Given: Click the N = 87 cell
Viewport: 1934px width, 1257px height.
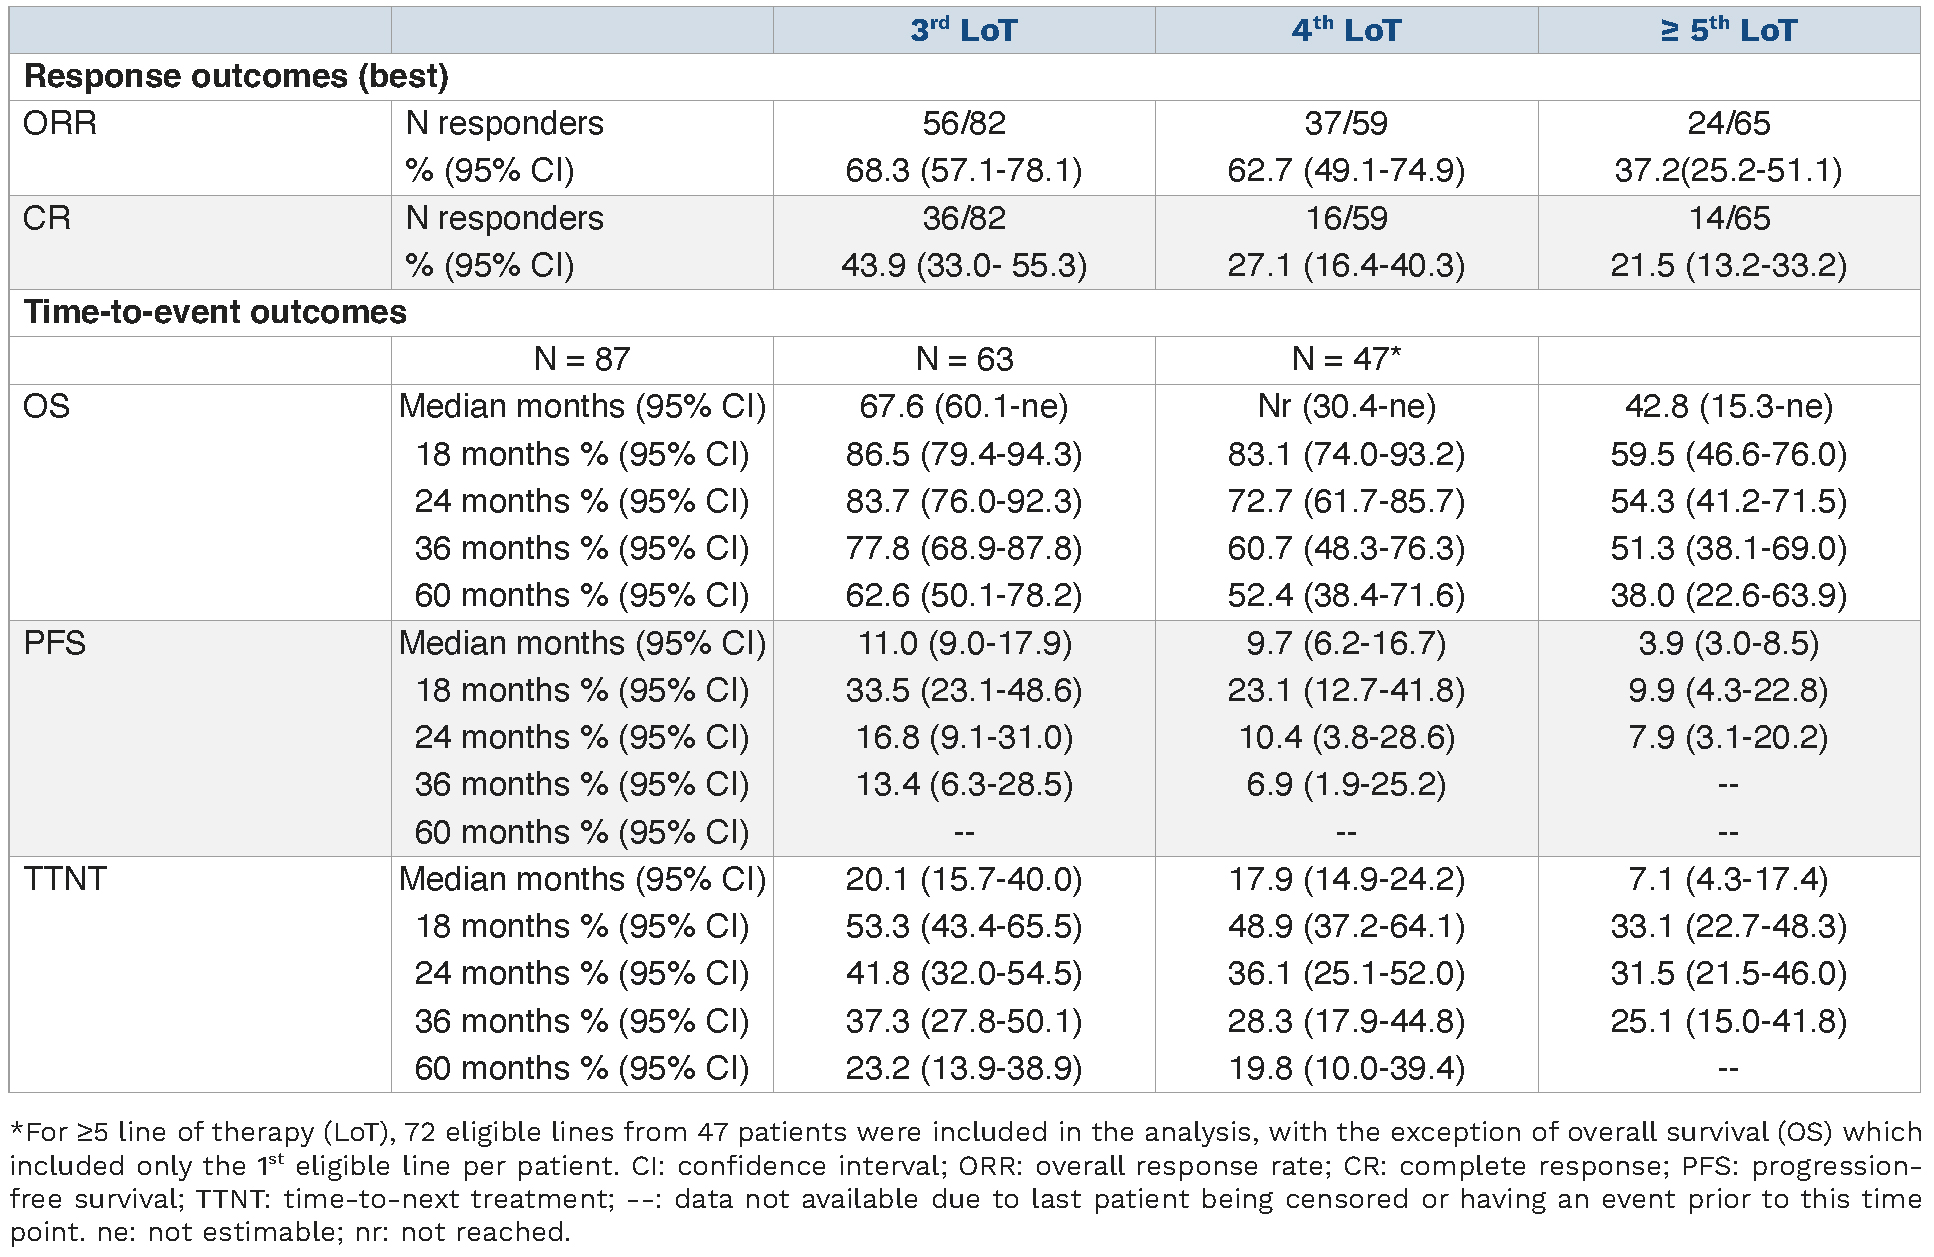Looking at the screenshot, I should coord(581,359).
